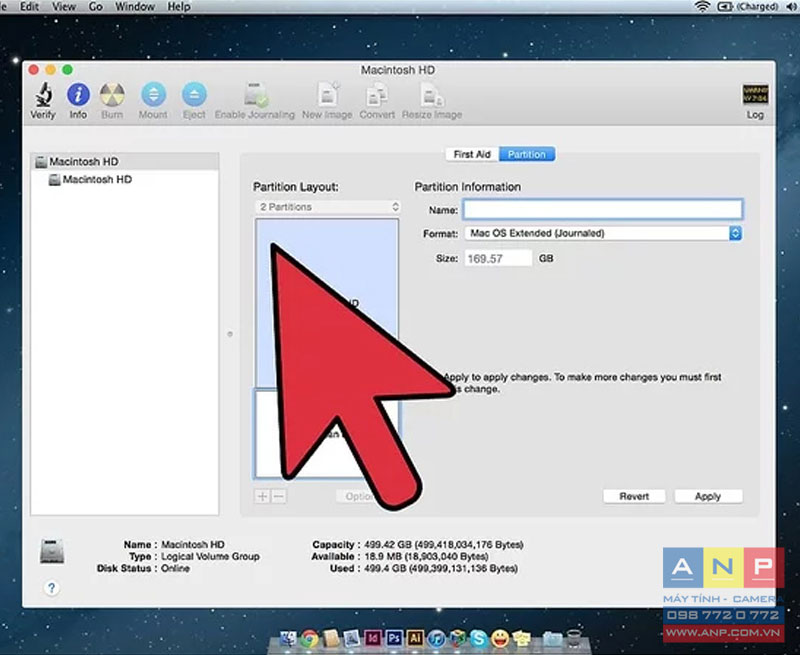Screen dimensions: 800x655
Task: Open the Partition Layout dropdown showing 2 Partitions
Action: [328, 207]
